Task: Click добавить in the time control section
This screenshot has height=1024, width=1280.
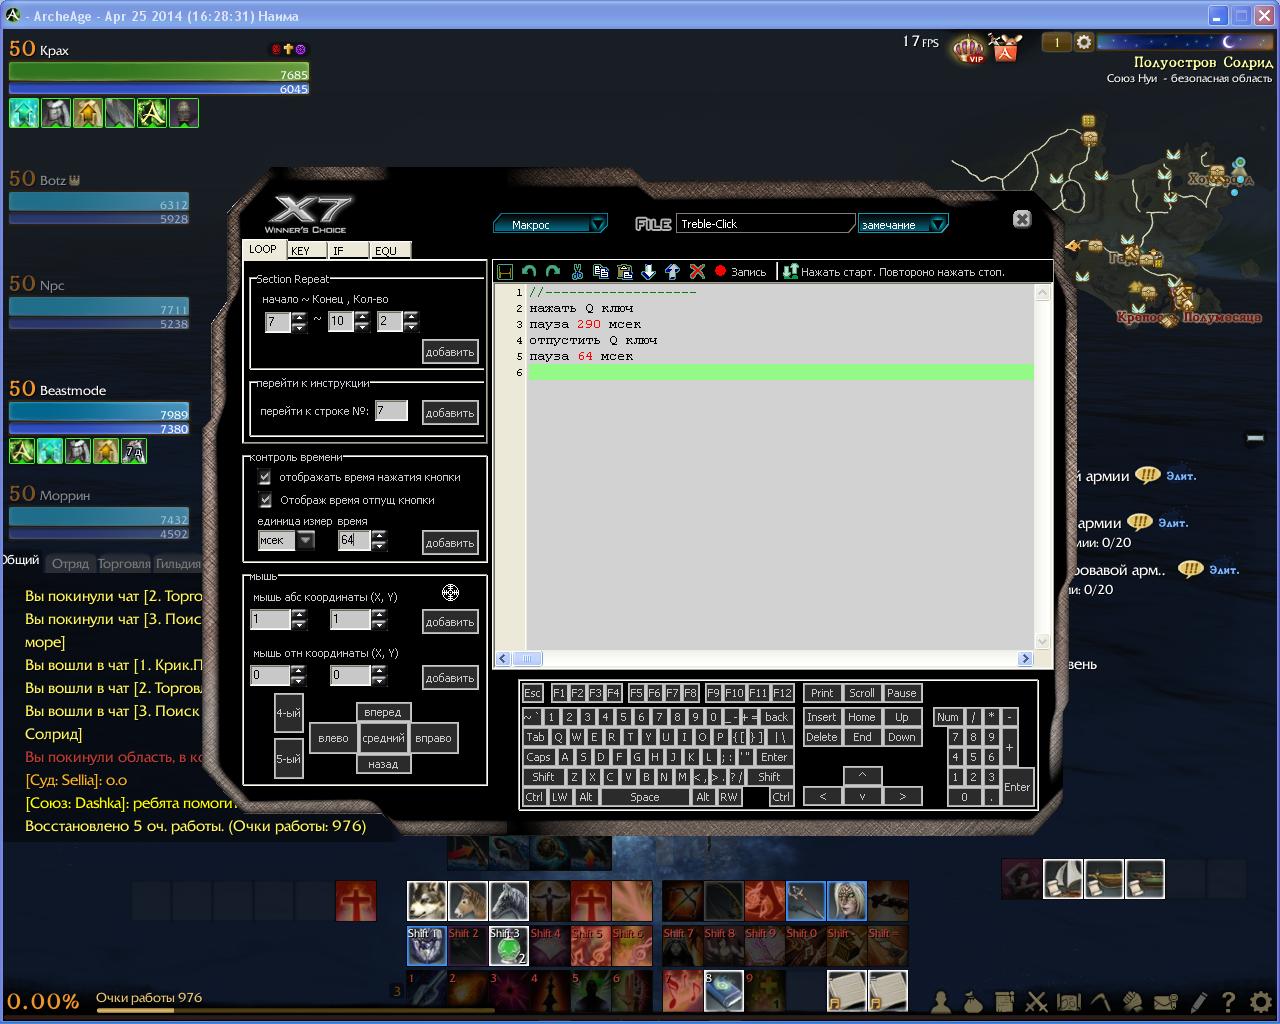Action: pos(450,543)
